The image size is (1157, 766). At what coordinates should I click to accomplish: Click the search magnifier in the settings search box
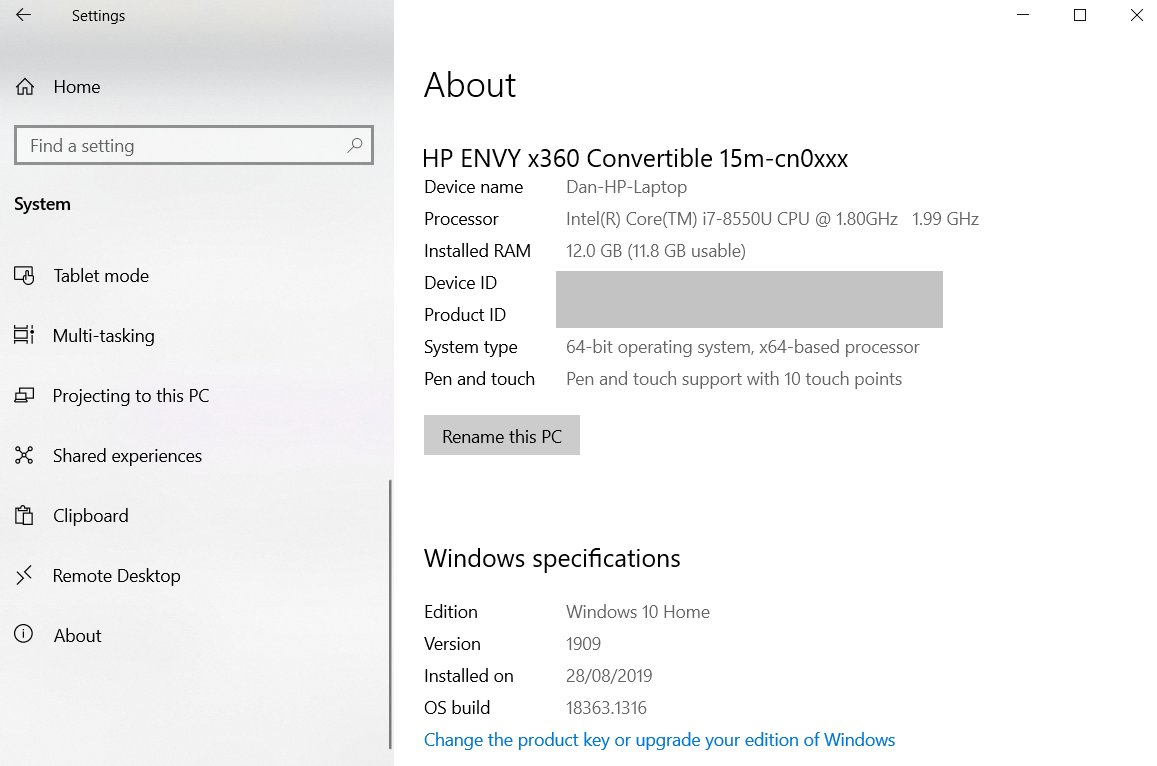tap(355, 145)
